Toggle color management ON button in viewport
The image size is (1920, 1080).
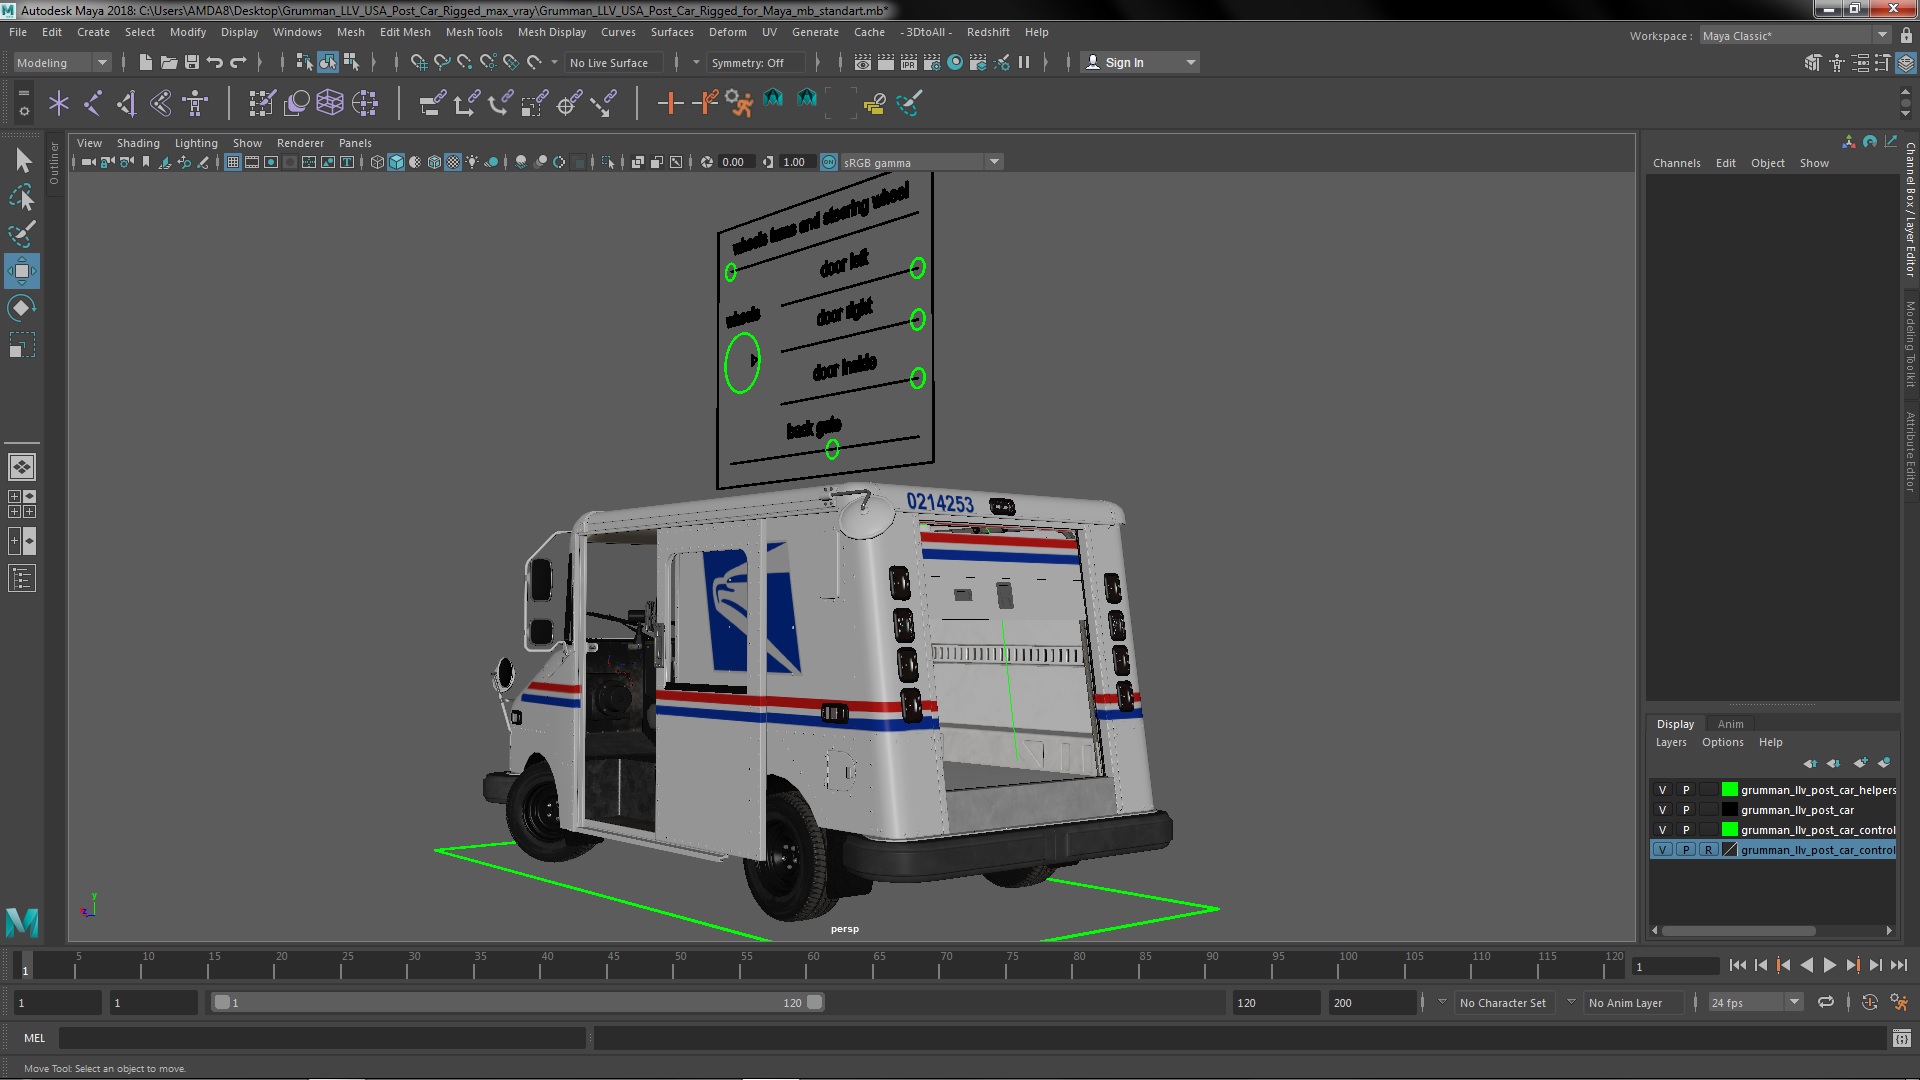(x=829, y=162)
